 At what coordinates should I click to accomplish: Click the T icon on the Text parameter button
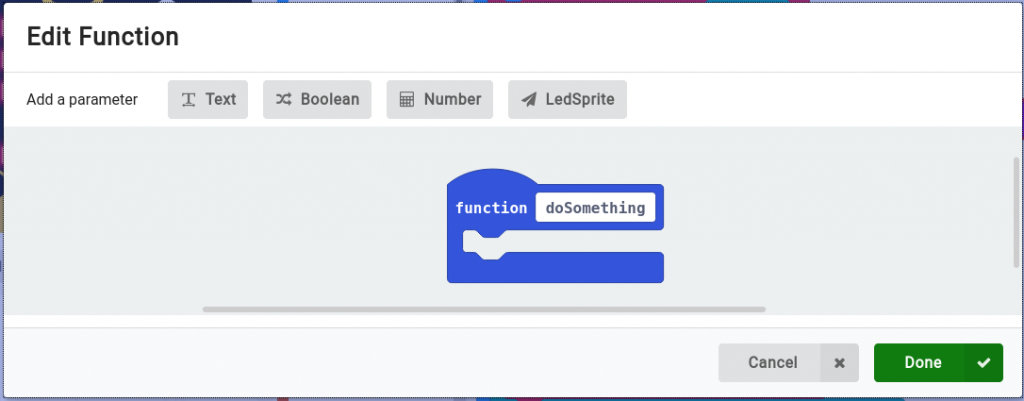(188, 100)
